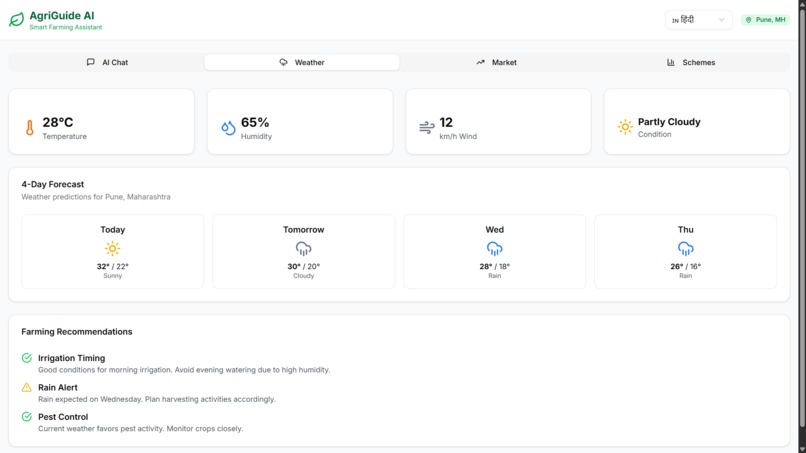This screenshot has width=806, height=453.
Task: Click the bar chart Schemes icon
Action: [671, 62]
